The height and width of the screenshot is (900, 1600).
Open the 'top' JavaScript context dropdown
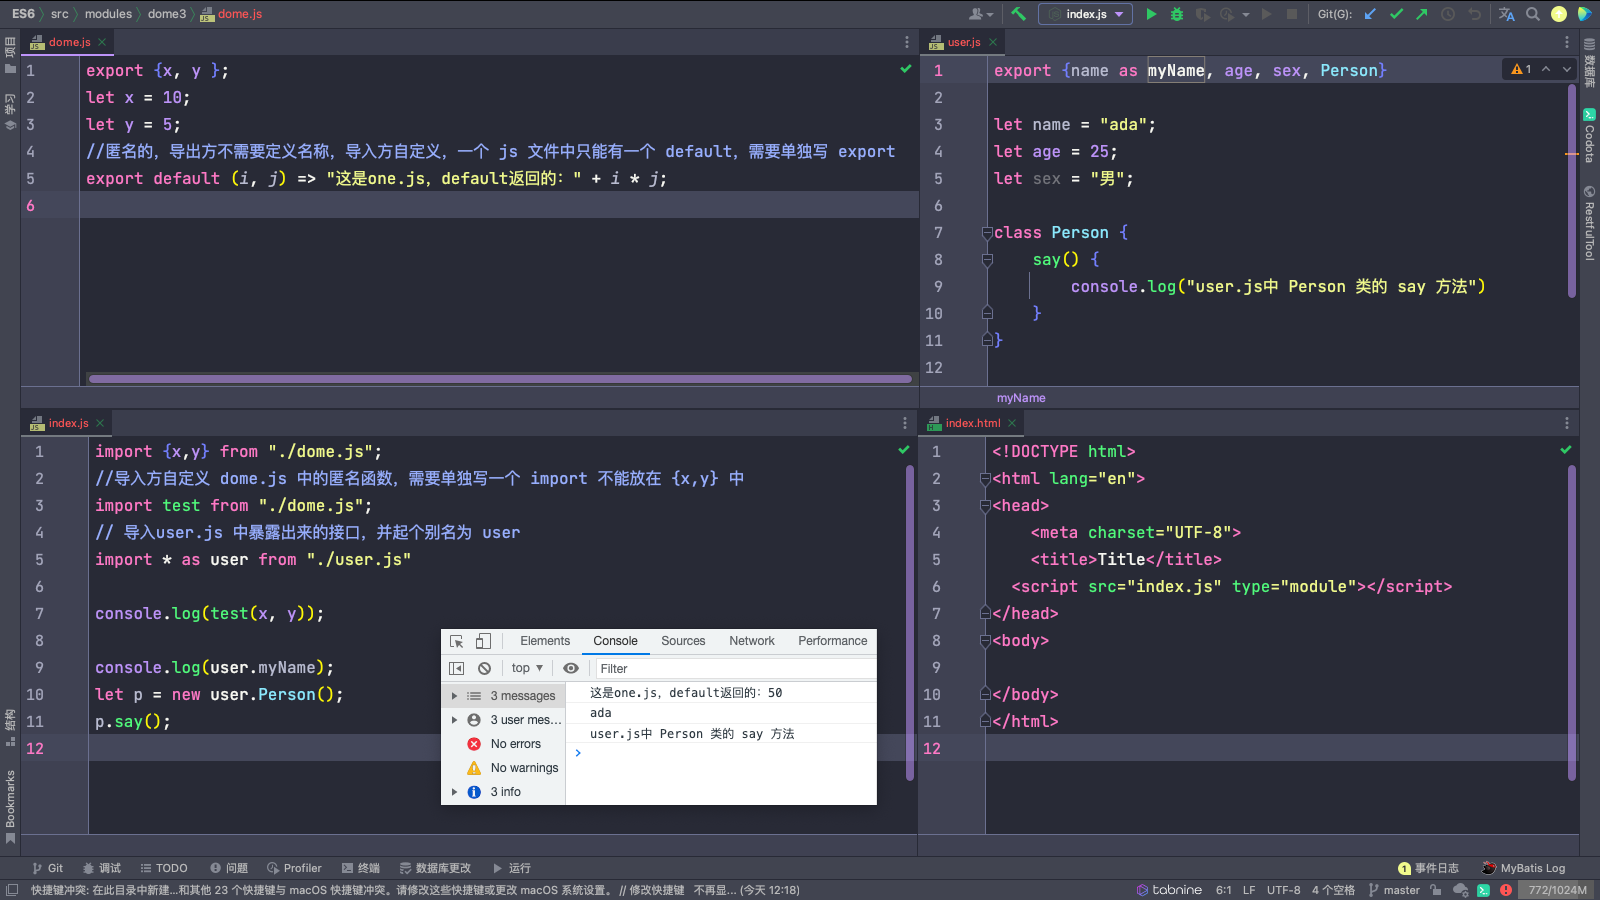527,668
